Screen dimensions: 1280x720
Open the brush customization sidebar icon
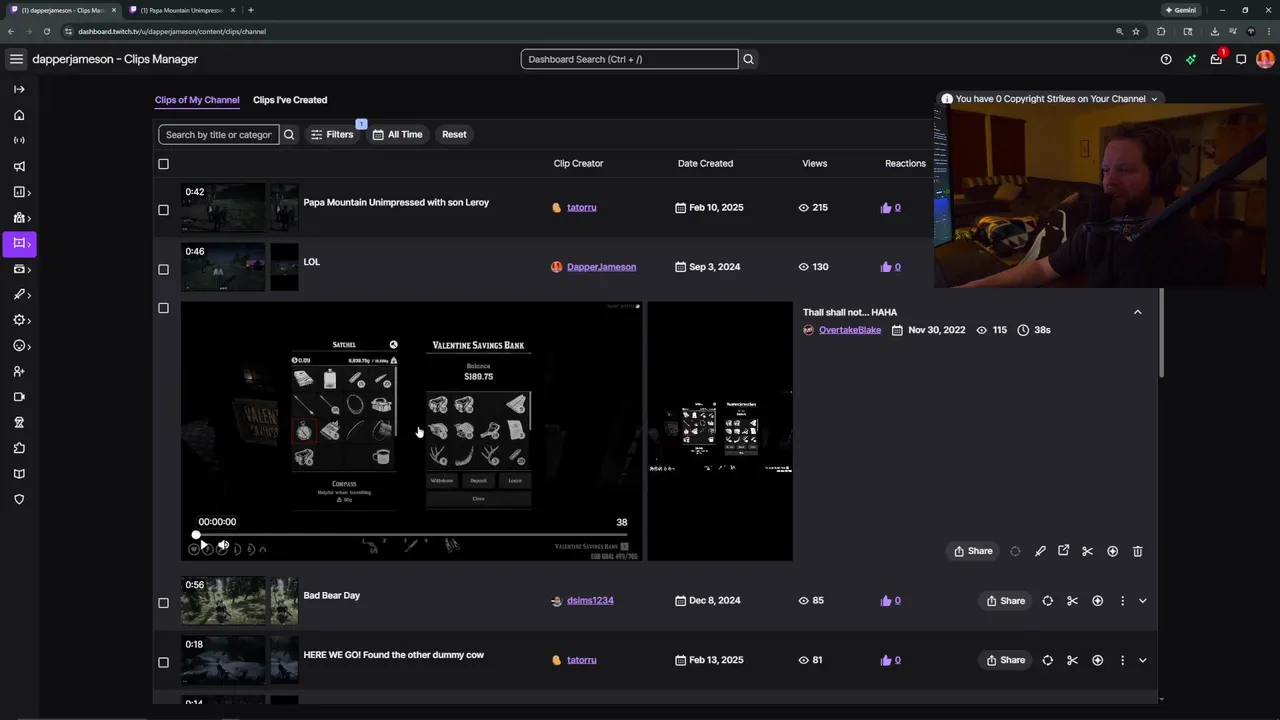pyautogui.click(x=19, y=295)
